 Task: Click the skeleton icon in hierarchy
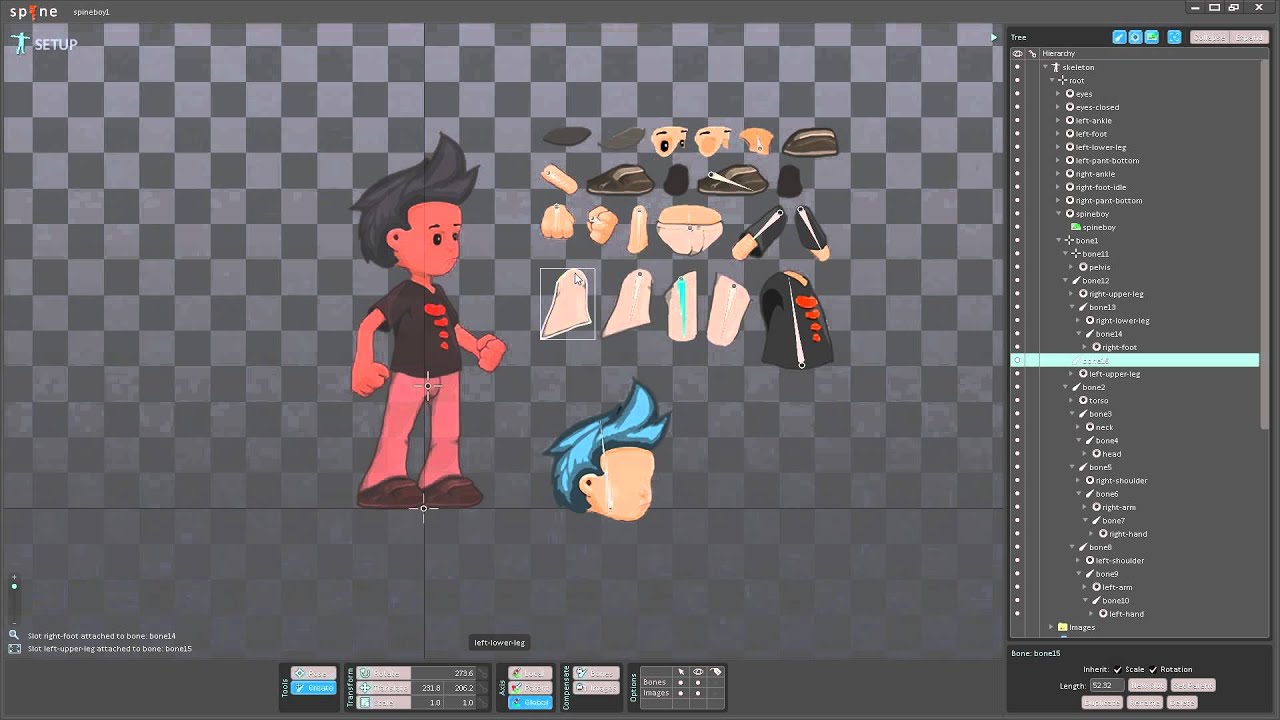[1055, 67]
